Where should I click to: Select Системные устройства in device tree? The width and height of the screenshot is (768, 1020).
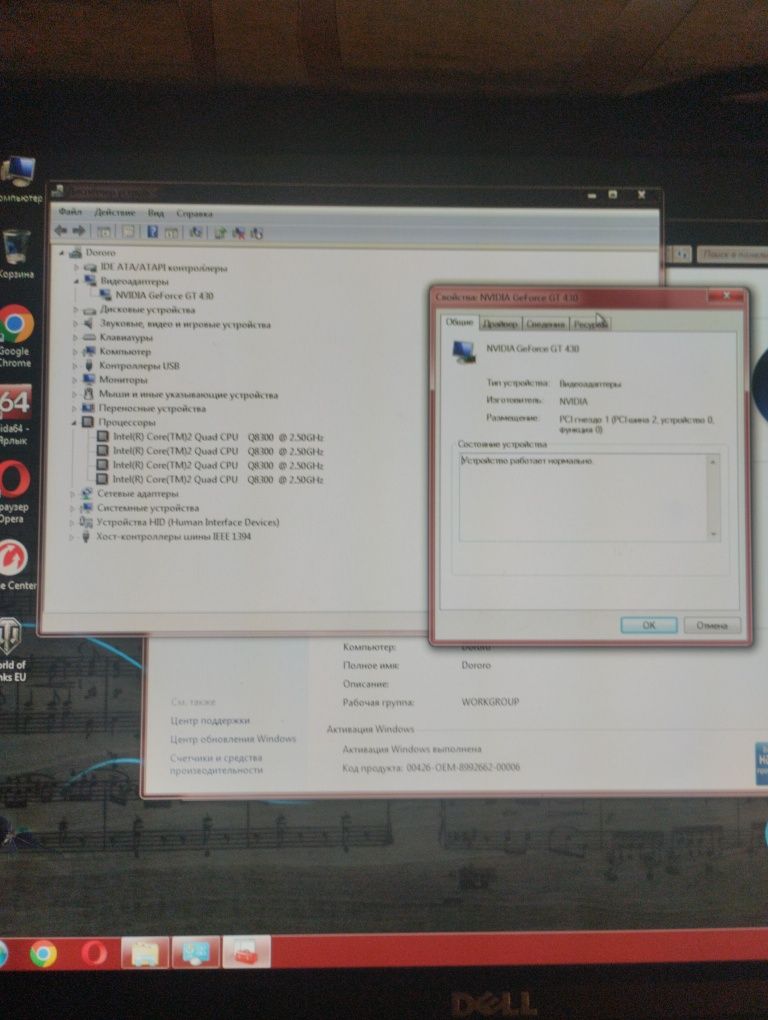tap(148, 508)
